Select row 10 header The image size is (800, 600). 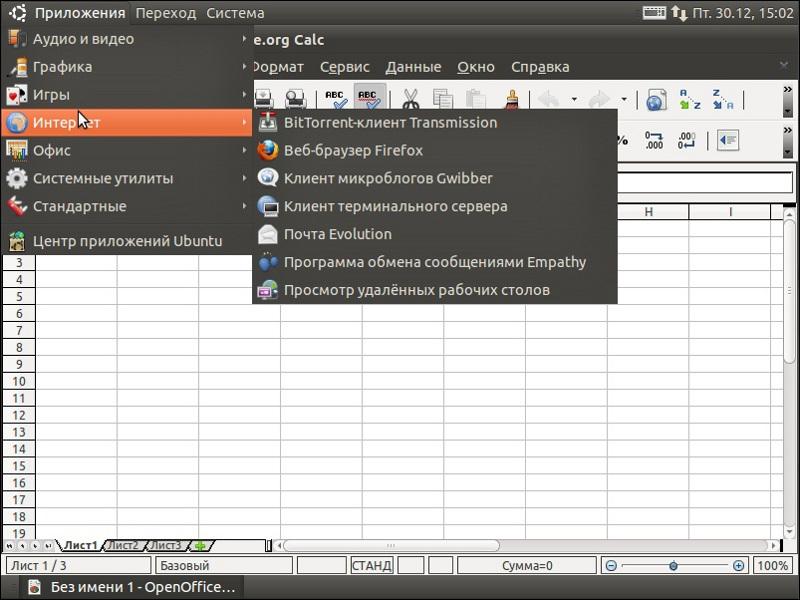19,381
